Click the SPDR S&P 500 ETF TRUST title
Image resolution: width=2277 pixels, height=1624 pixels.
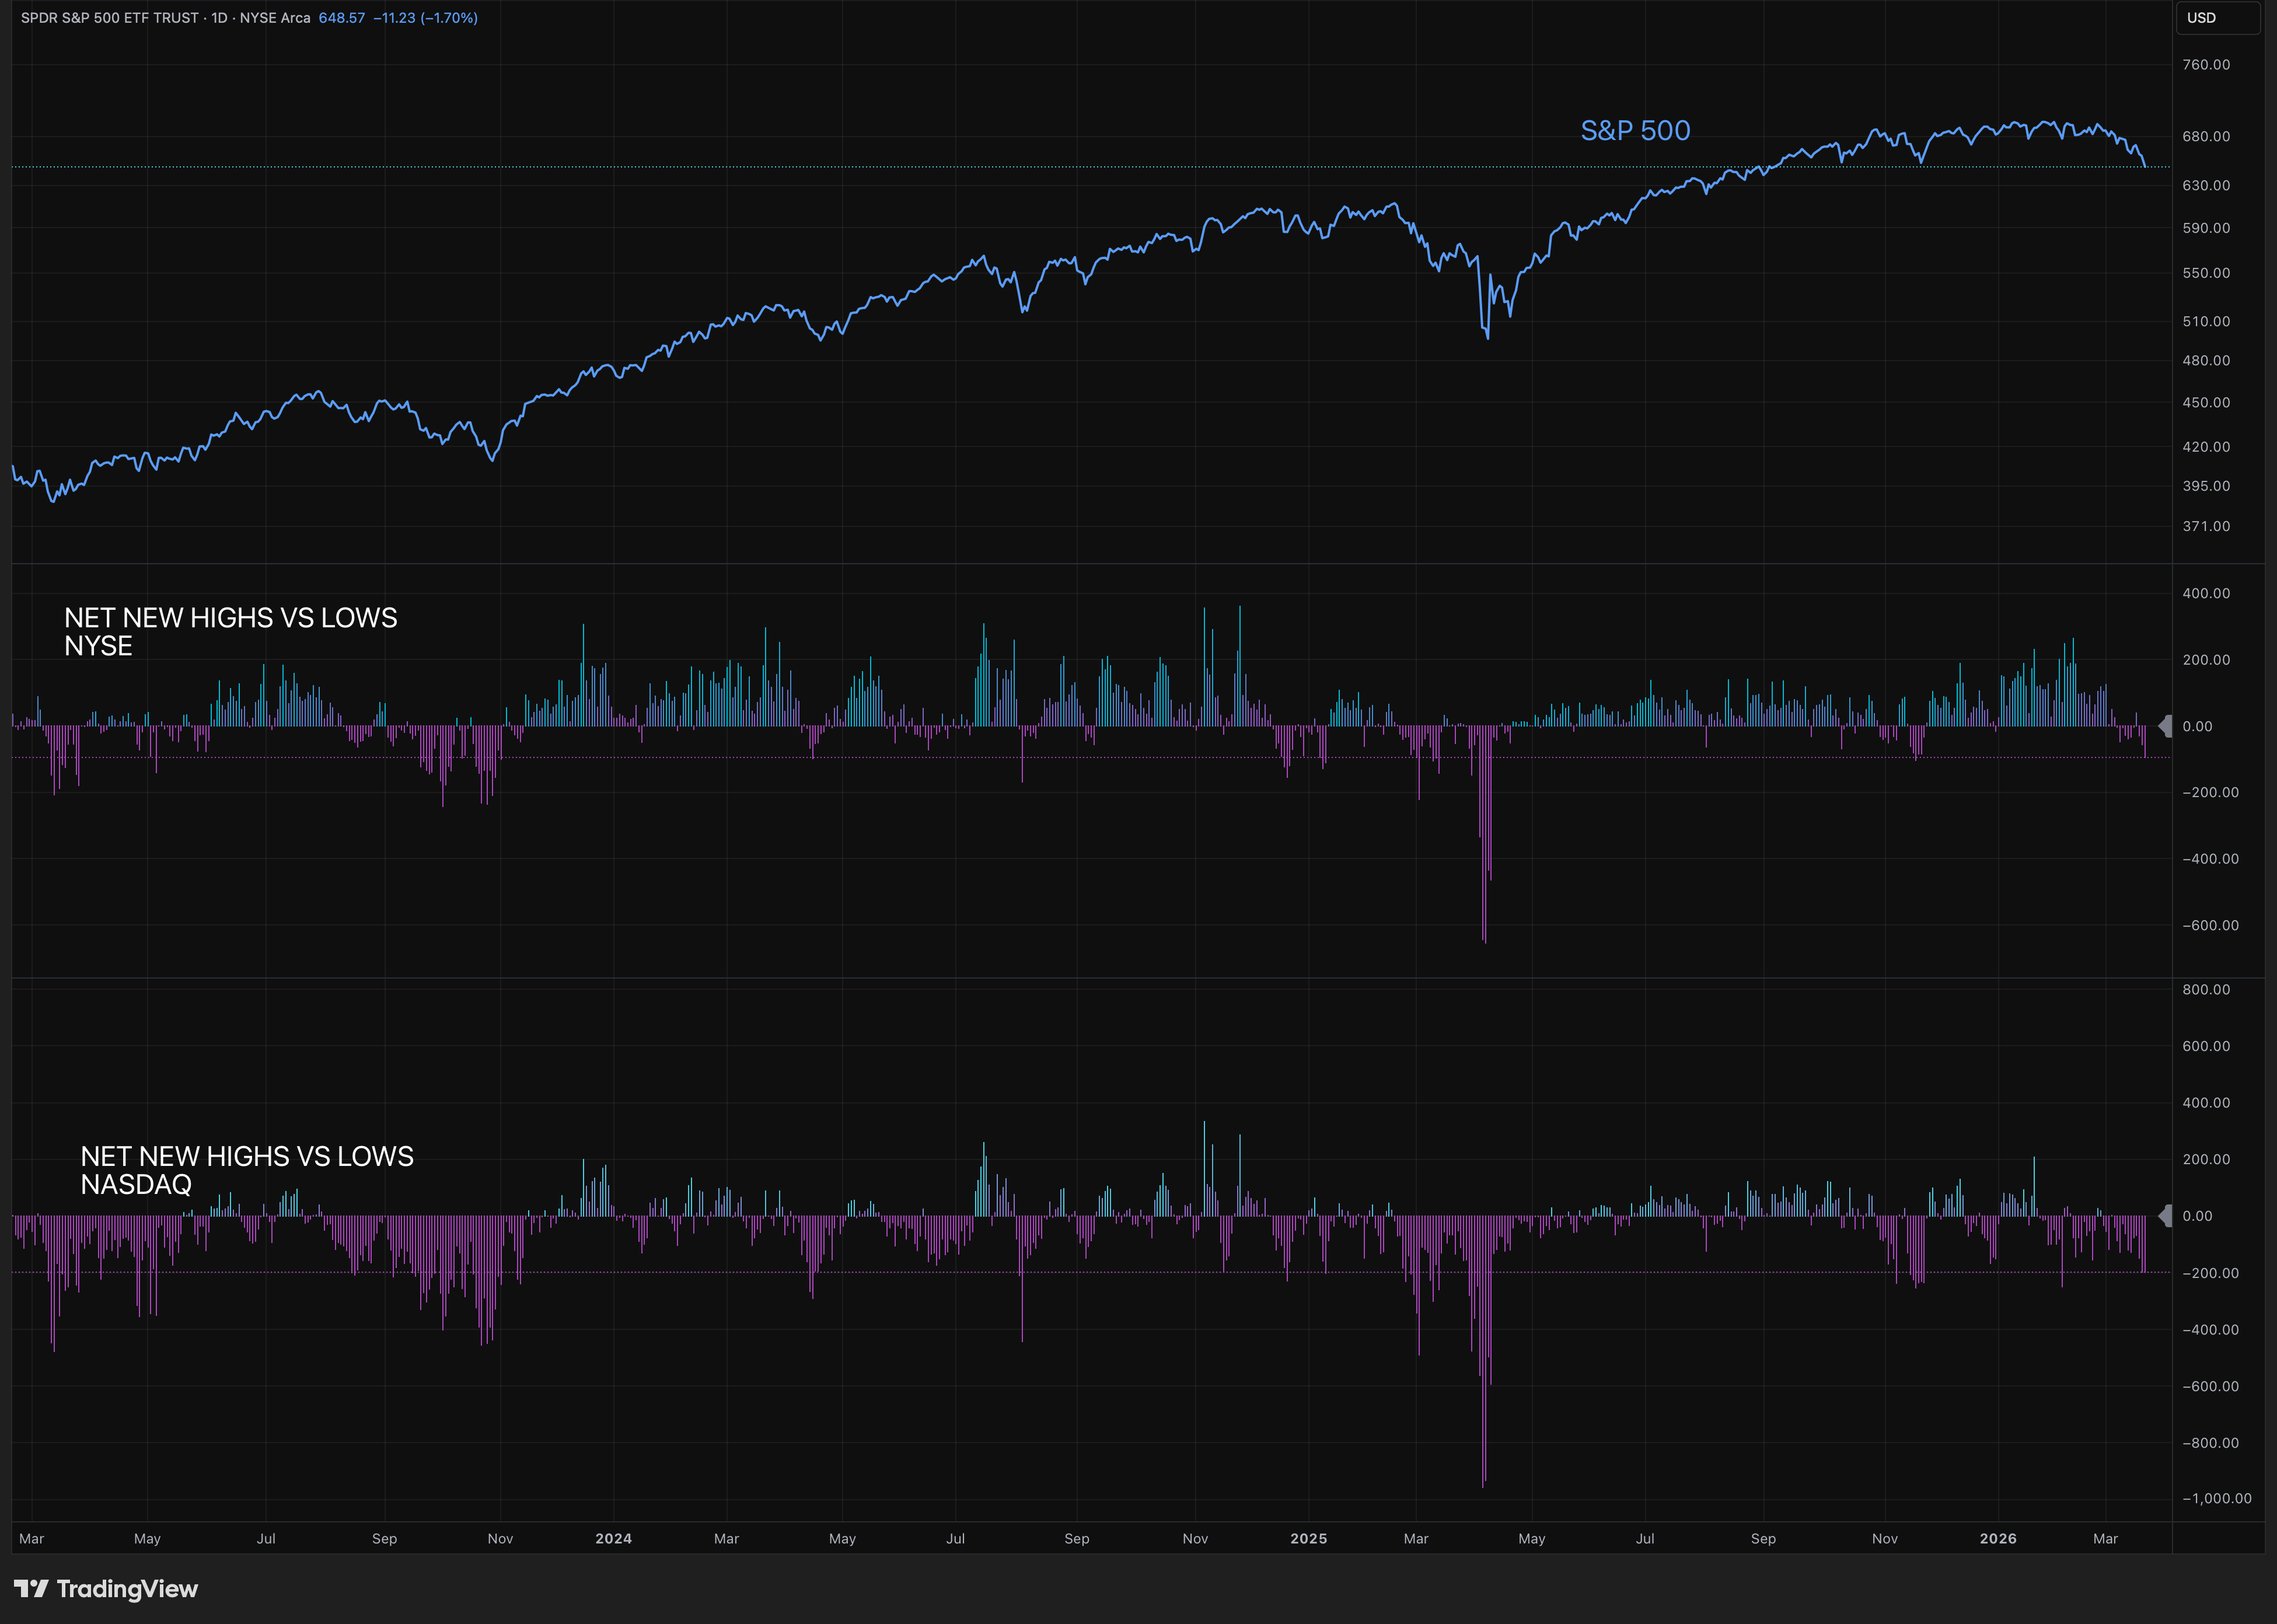click(x=110, y=18)
